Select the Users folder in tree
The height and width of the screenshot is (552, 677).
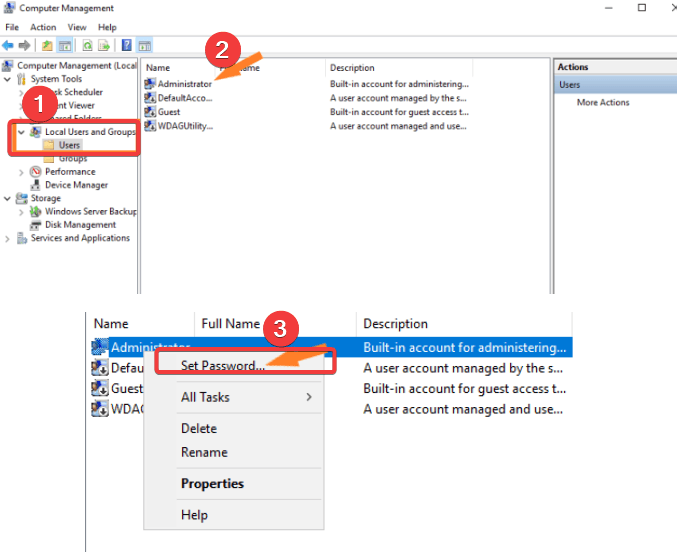pos(68,145)
